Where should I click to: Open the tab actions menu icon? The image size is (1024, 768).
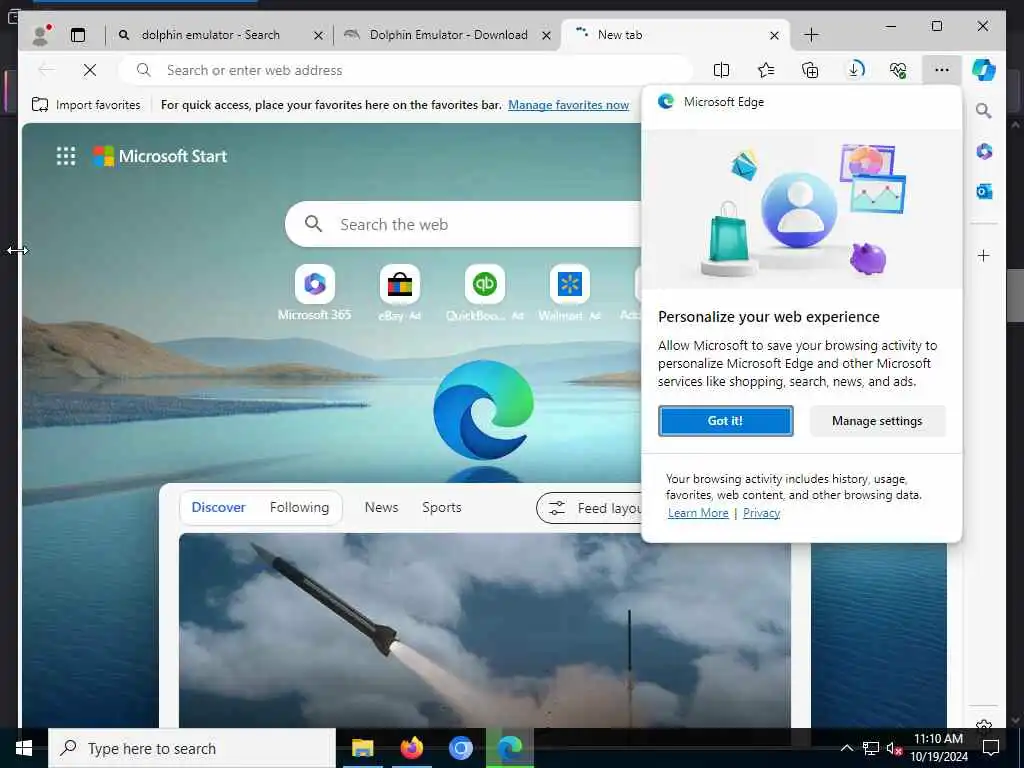tap(78, 35)
